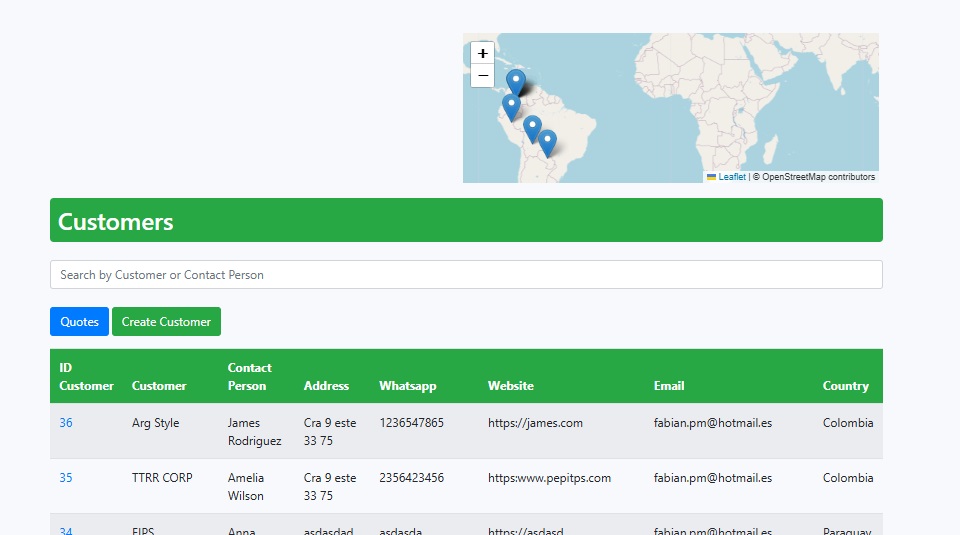Open the OpenStreetMap contributors link
This screenshot has width=960, height=535.
tap(818, 177)
